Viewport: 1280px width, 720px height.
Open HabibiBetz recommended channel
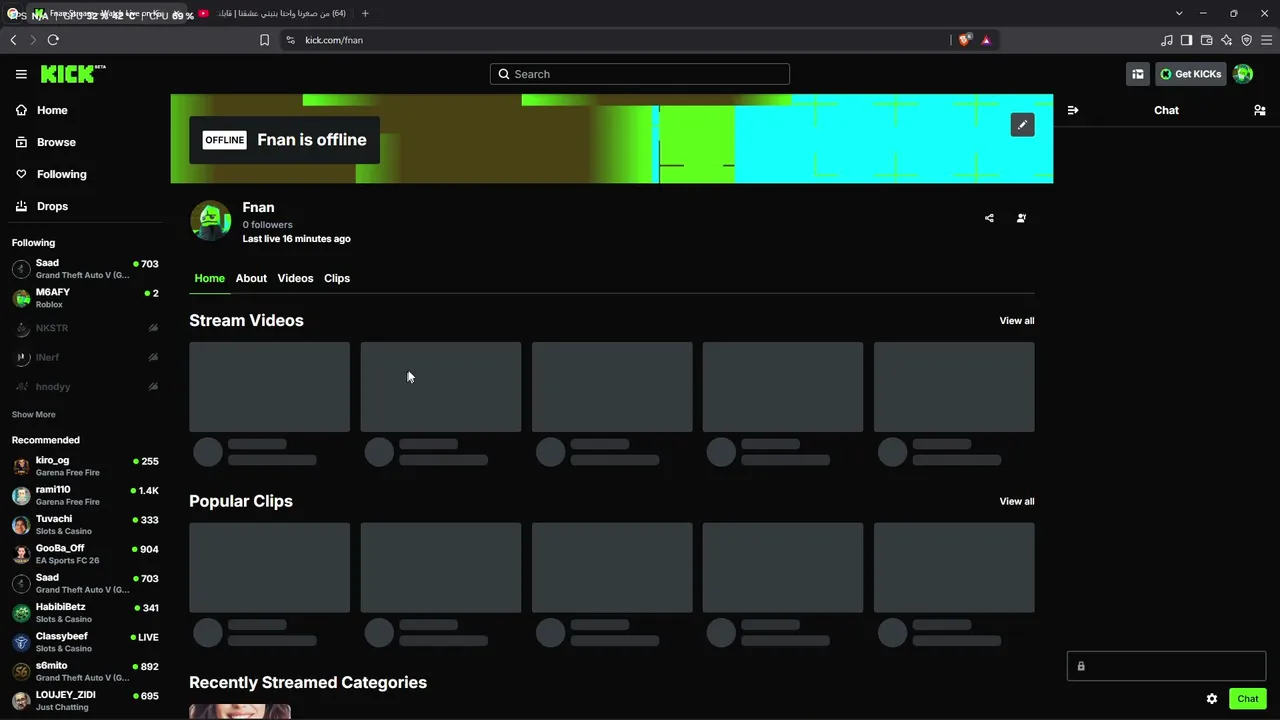click(85, 613)
